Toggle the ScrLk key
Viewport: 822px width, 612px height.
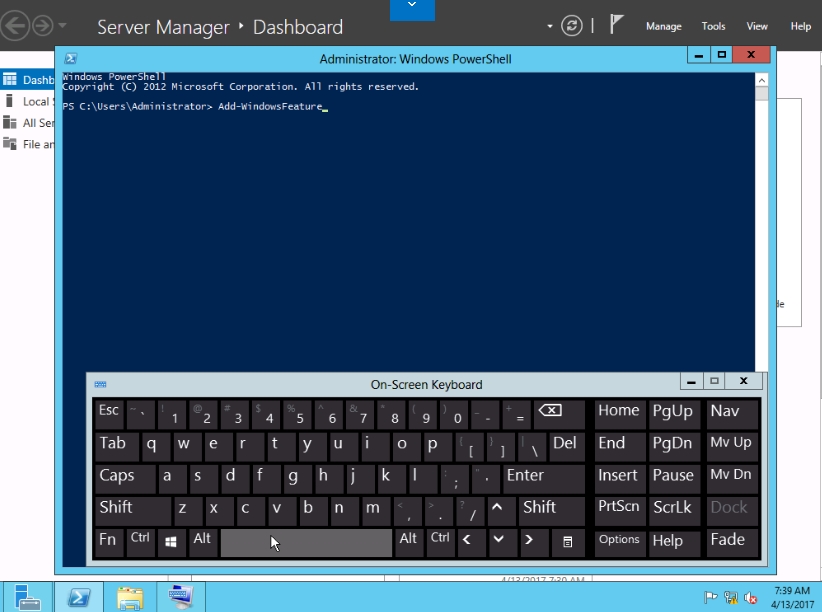point(674,510)
